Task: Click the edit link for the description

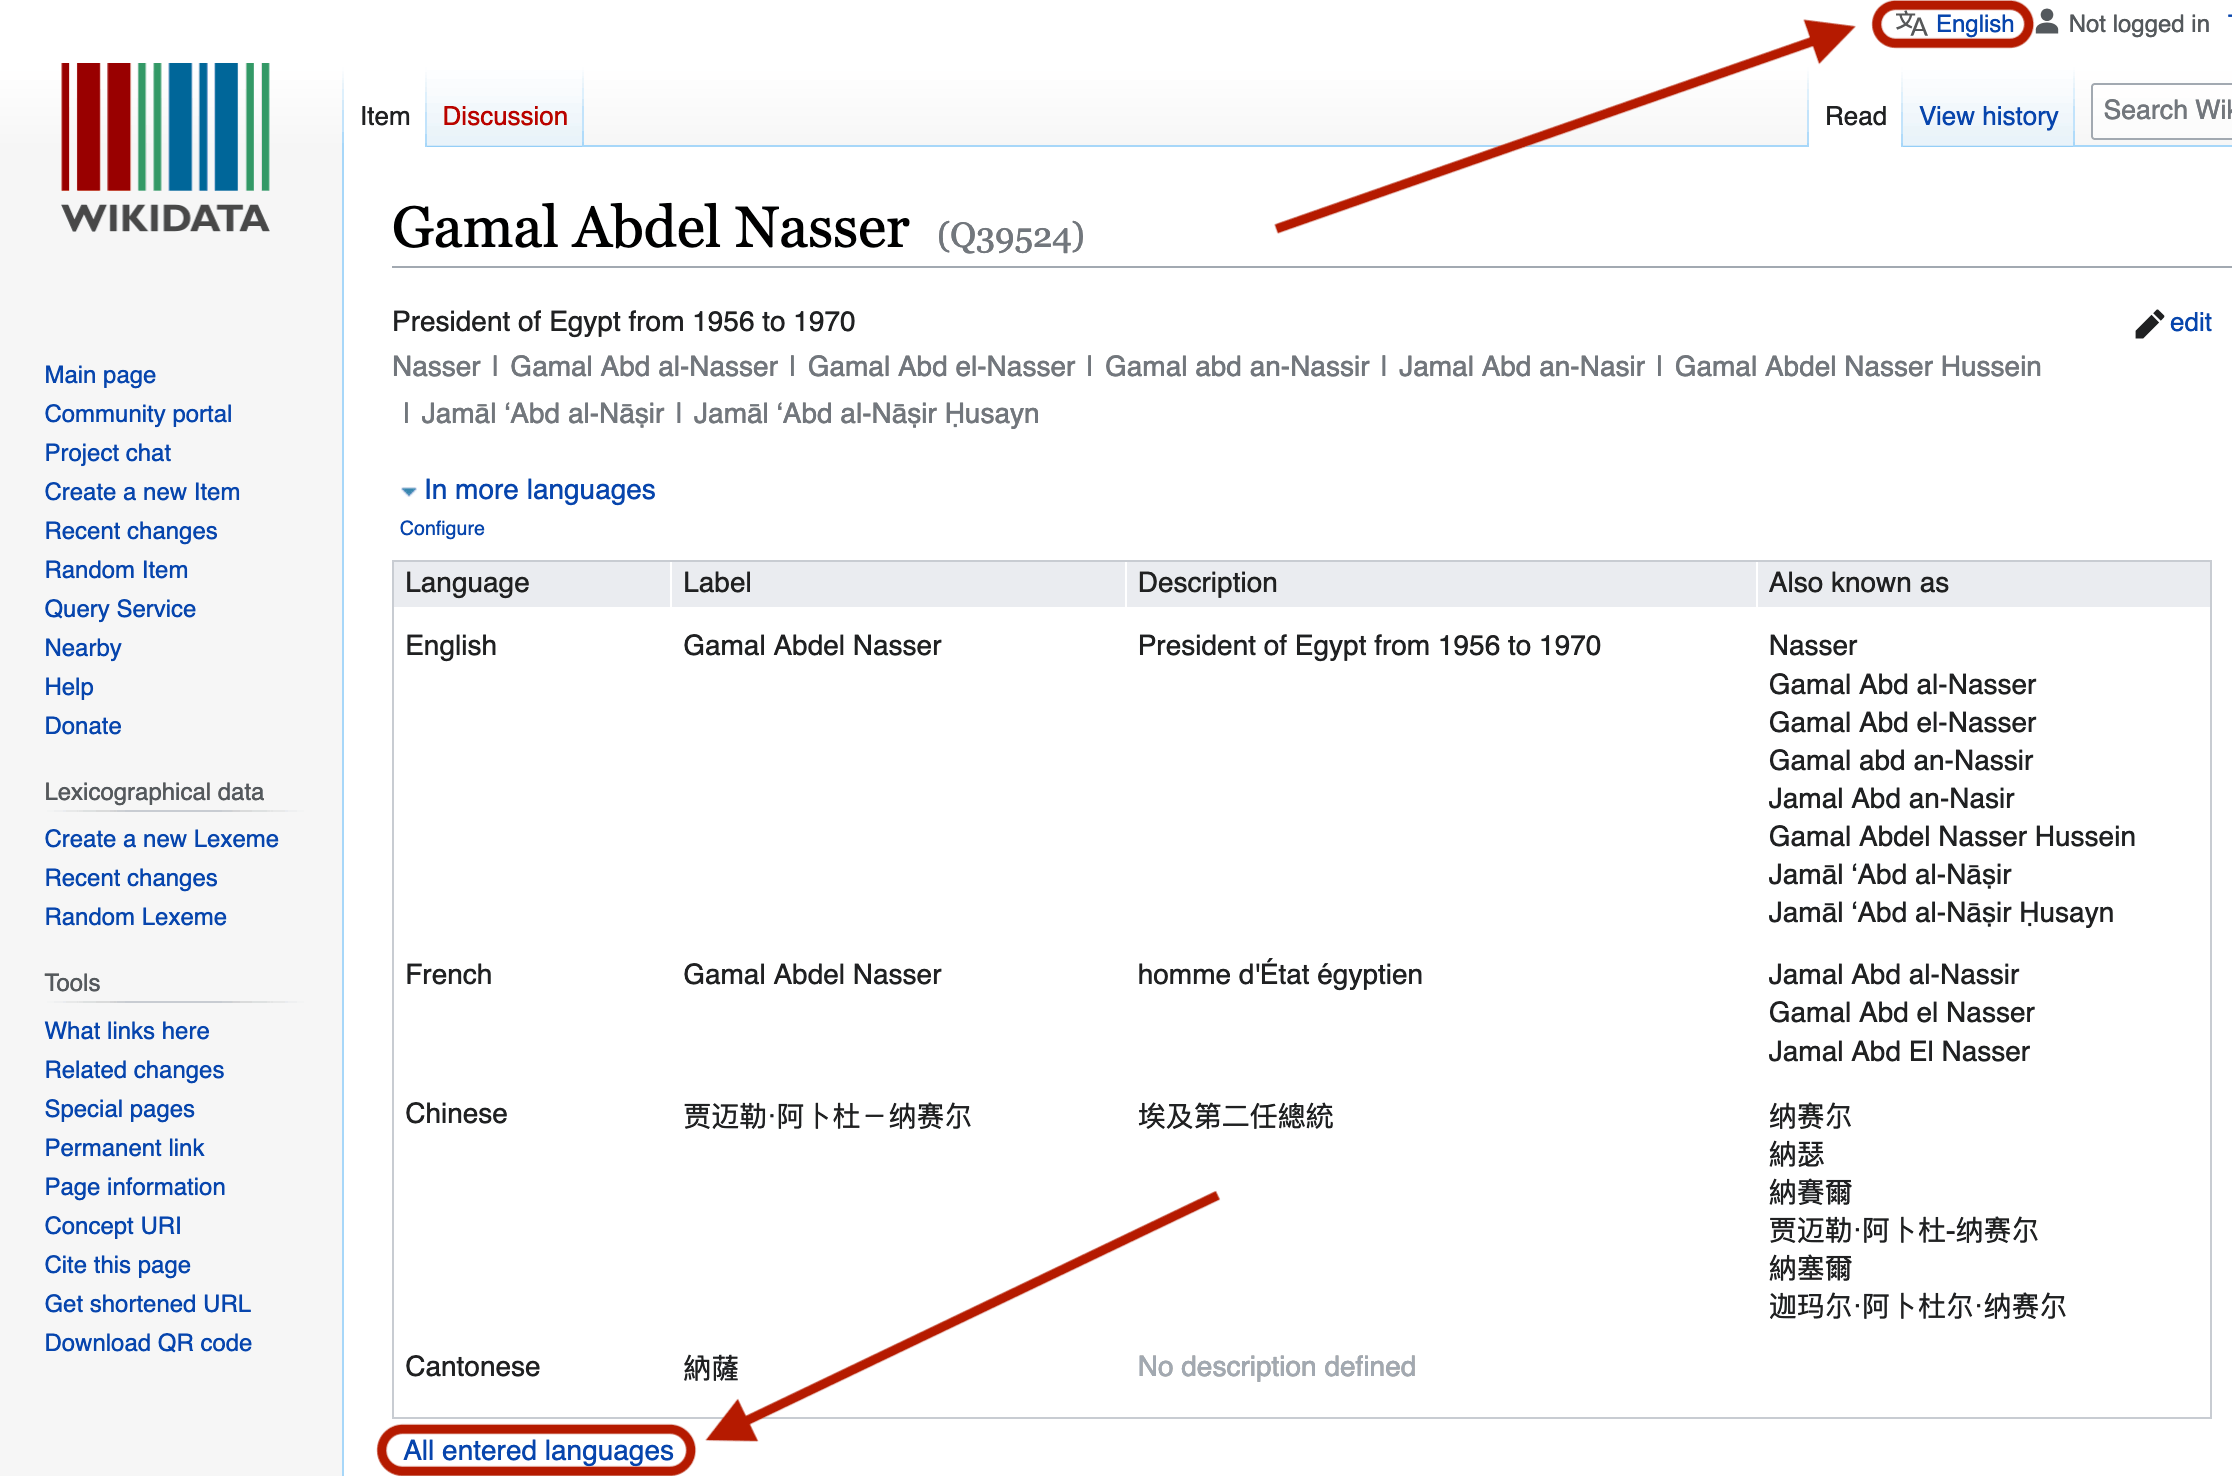Action: coord(2190,323)
